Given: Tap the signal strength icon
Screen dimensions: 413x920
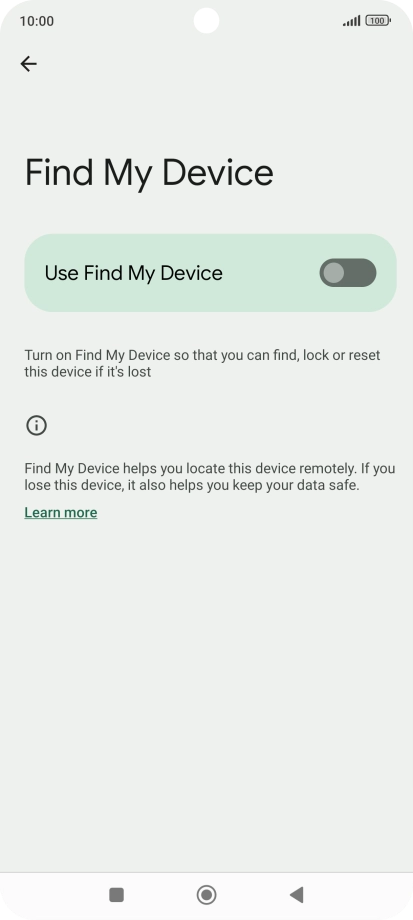Looking at the screenshot, I should click(351, 21).
